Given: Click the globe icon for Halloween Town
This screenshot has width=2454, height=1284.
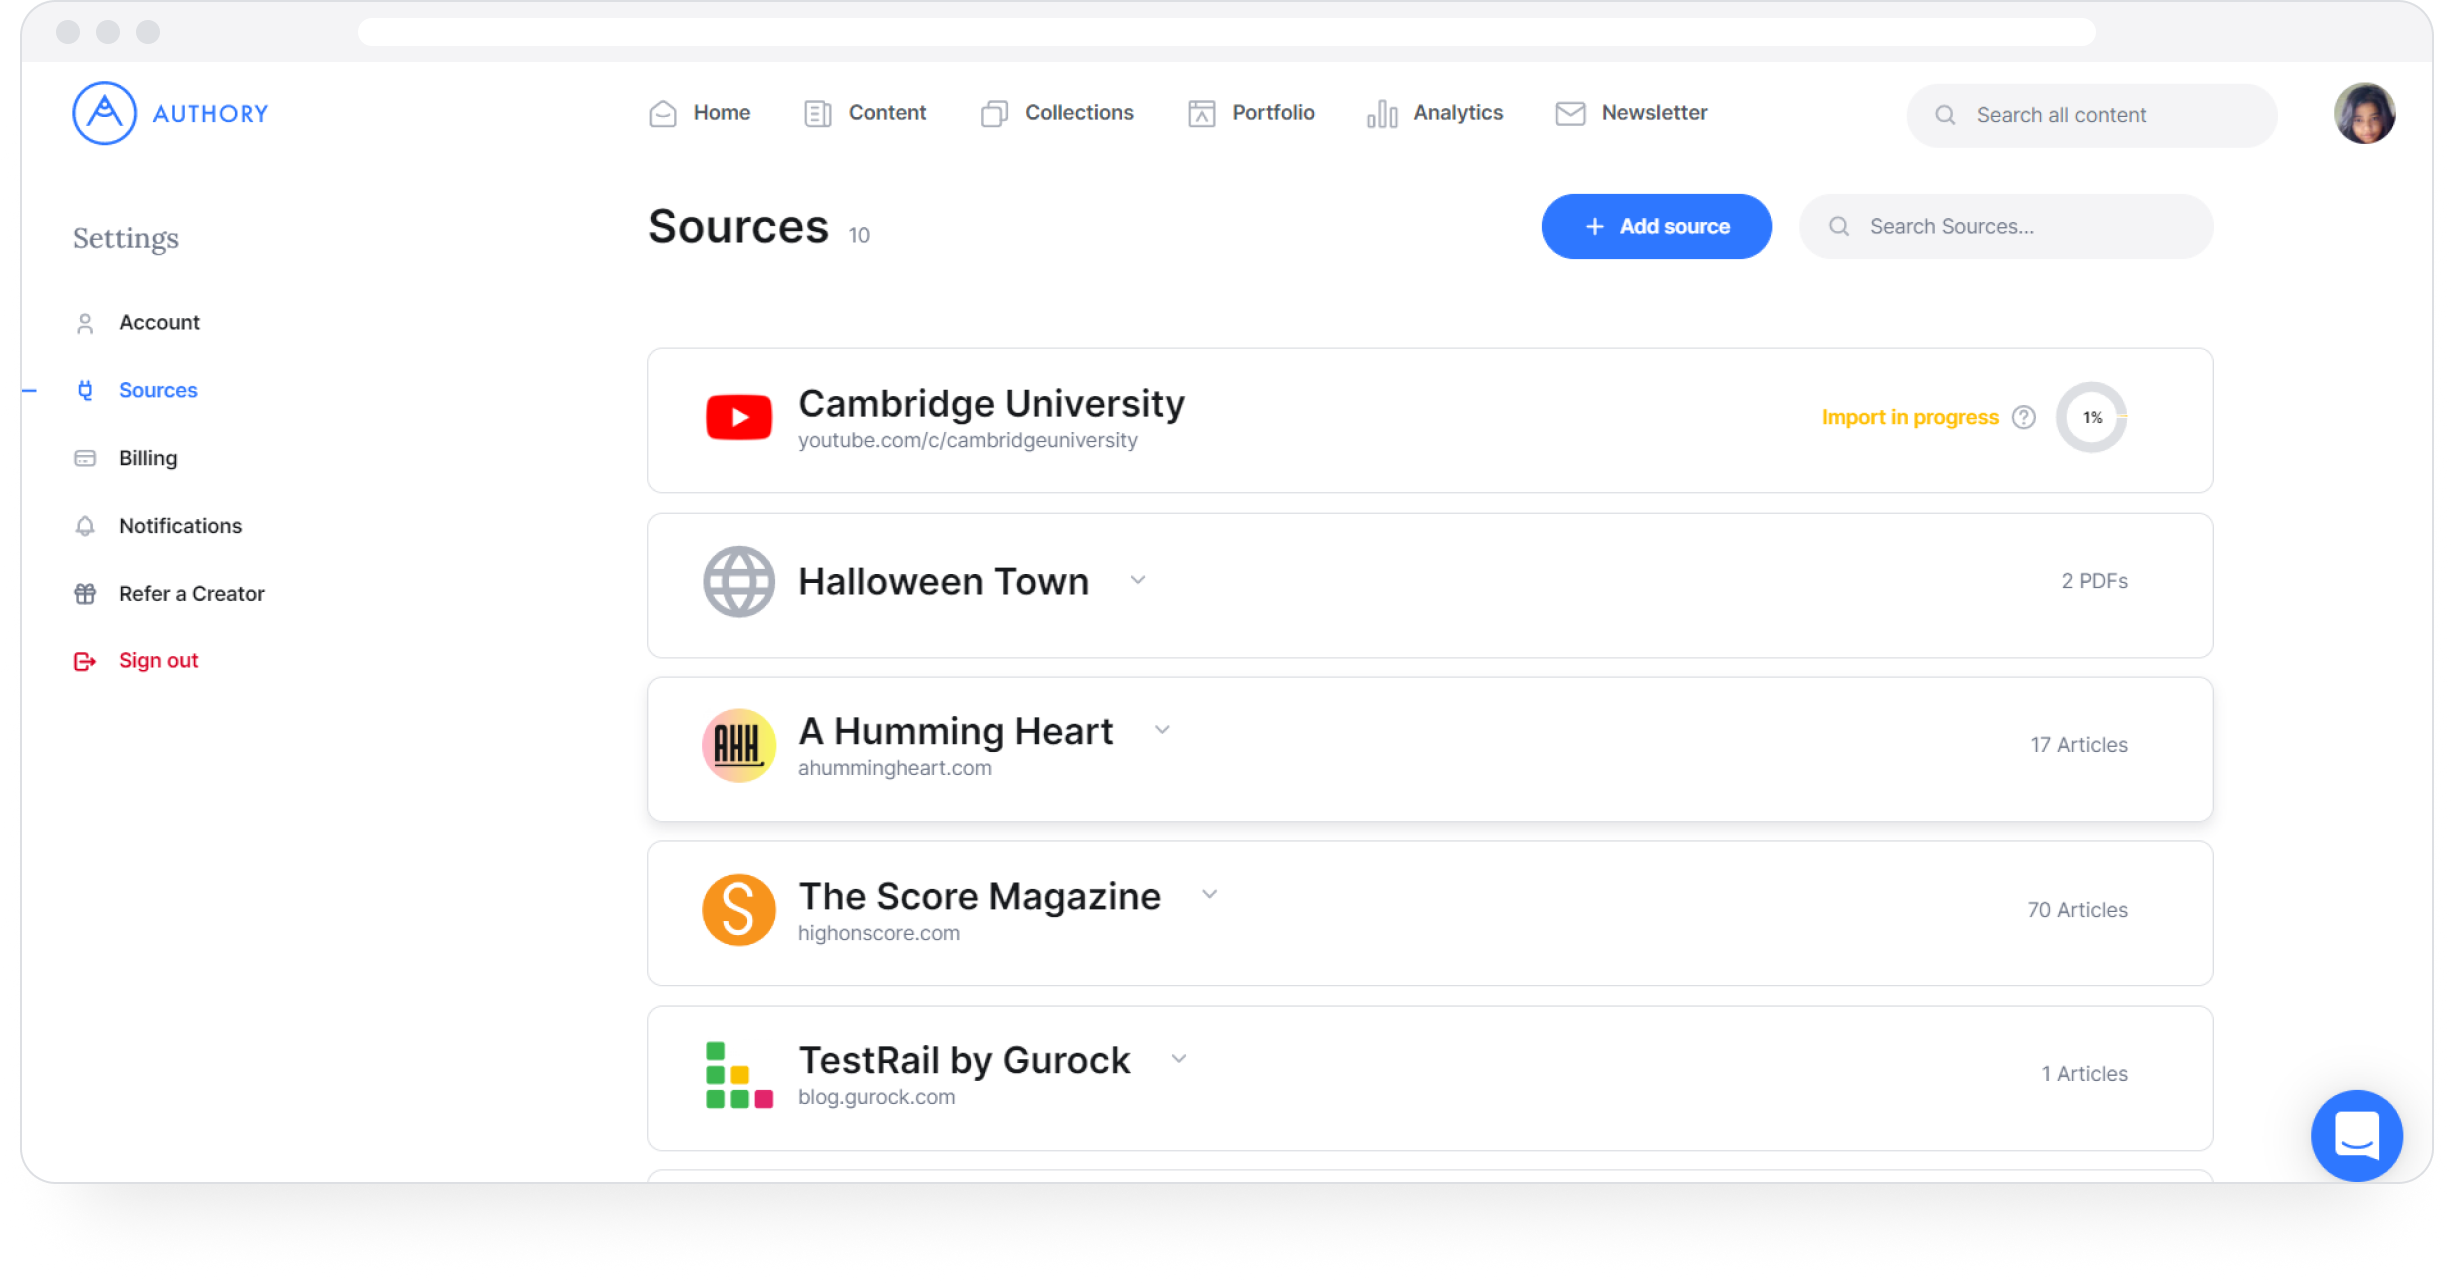Looking at the screenshot, I should point(739,581).
